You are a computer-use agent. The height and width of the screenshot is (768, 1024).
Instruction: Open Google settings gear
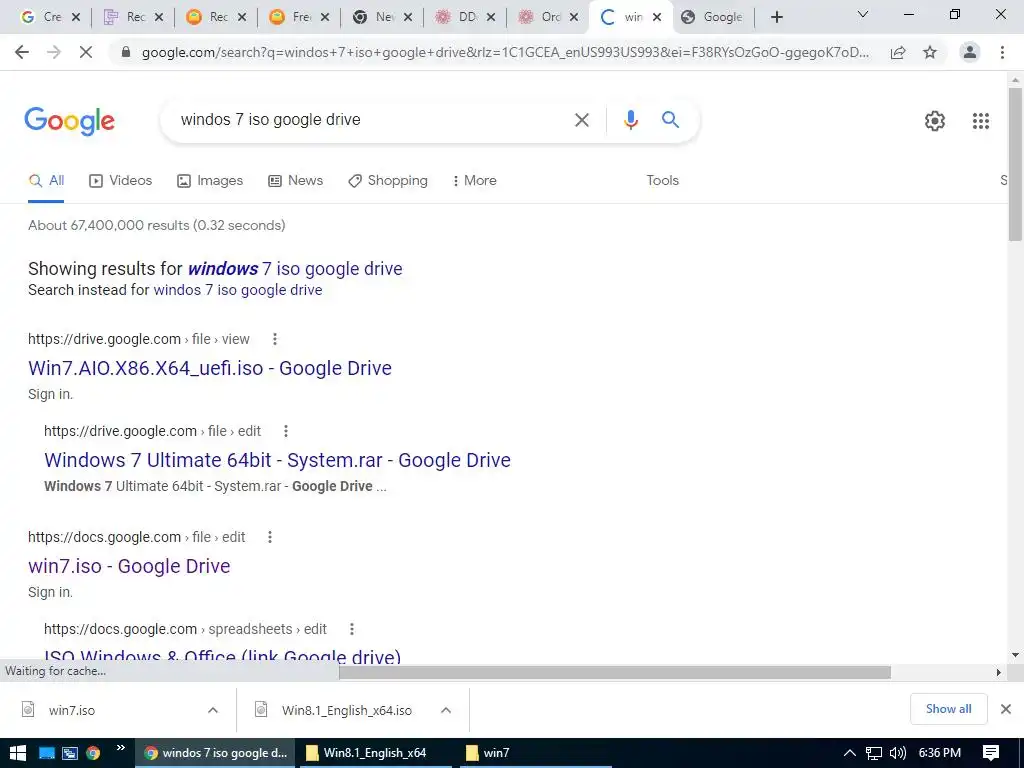(935, 121)
